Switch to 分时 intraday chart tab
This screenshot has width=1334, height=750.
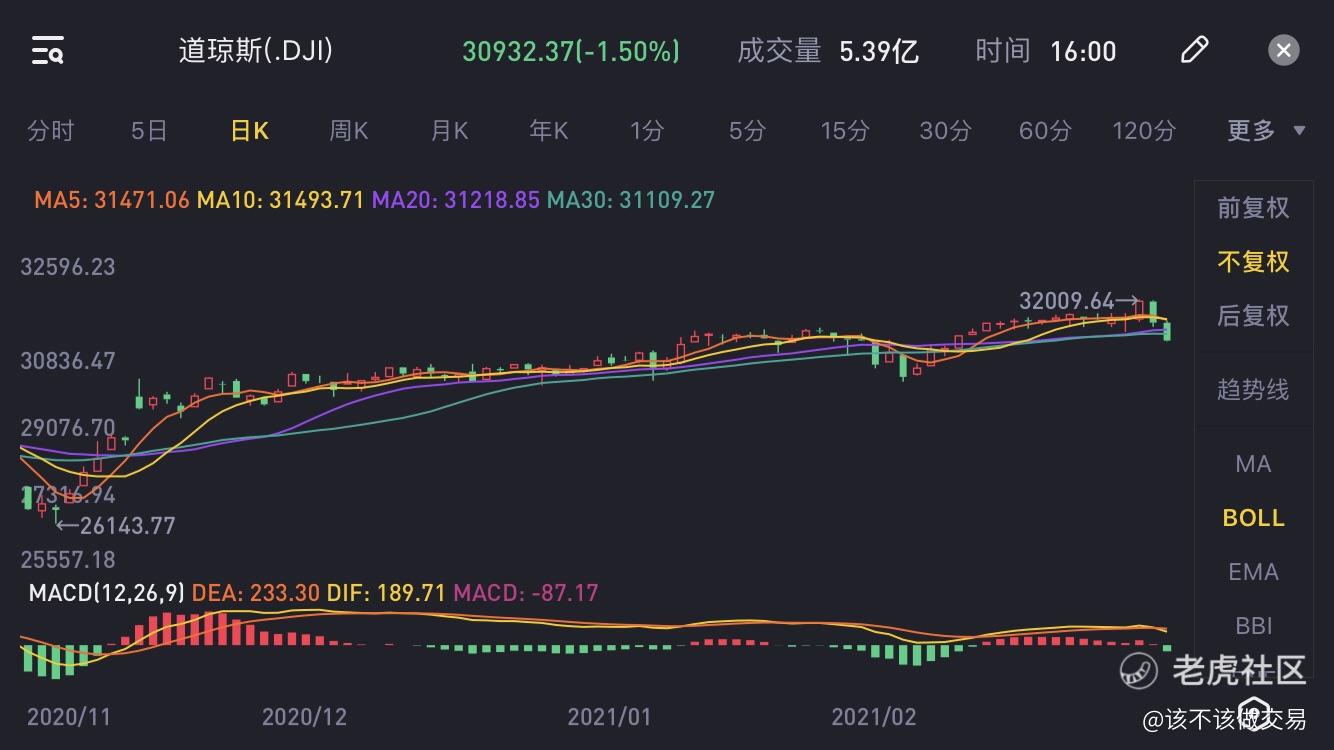click(x=51, y=130)
